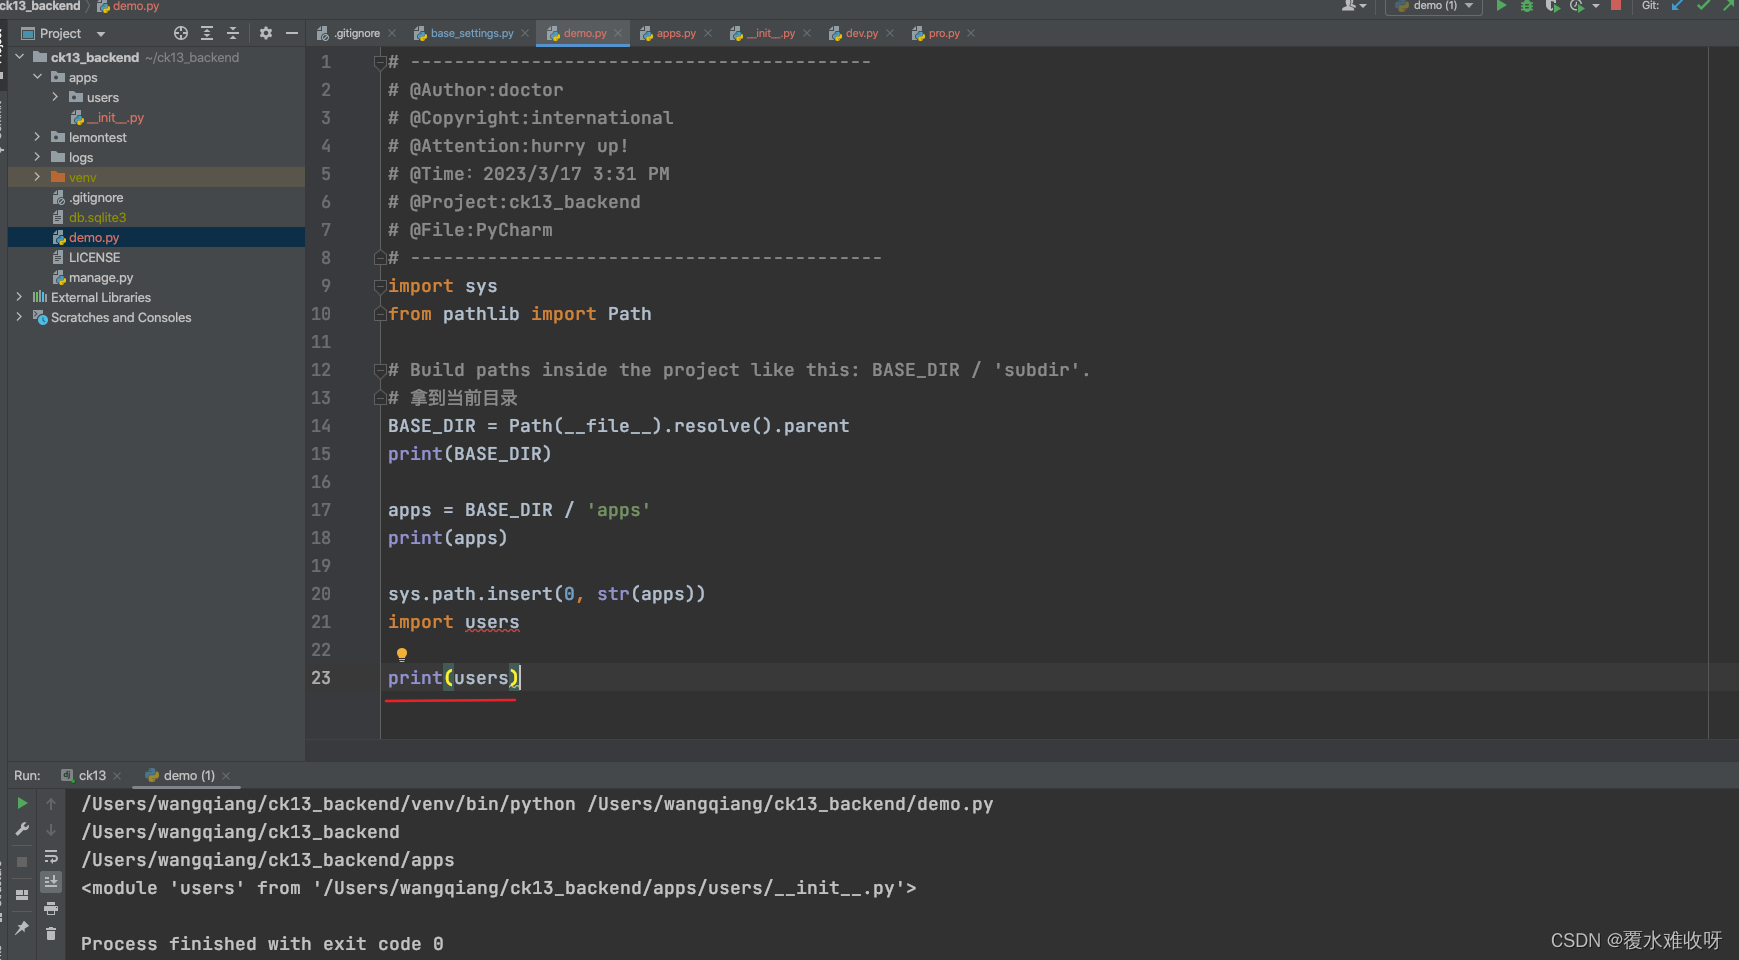
Task: Expand the logs folder
Action: pyautogui.click(x=38, y=157)
